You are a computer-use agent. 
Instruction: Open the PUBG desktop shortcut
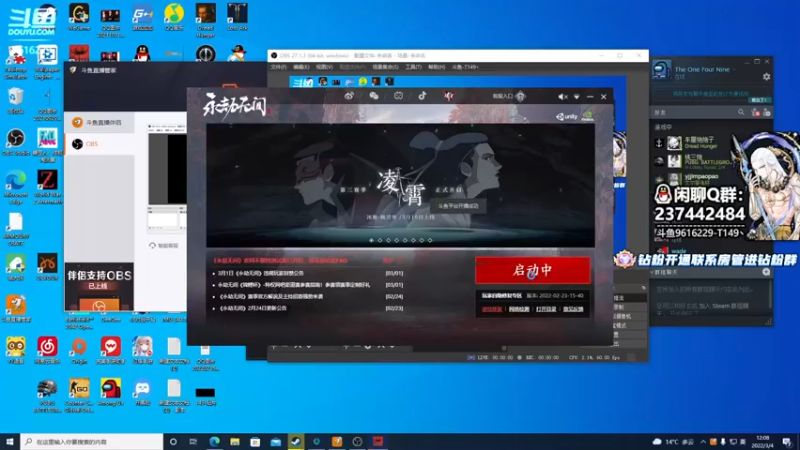[47, 395]
